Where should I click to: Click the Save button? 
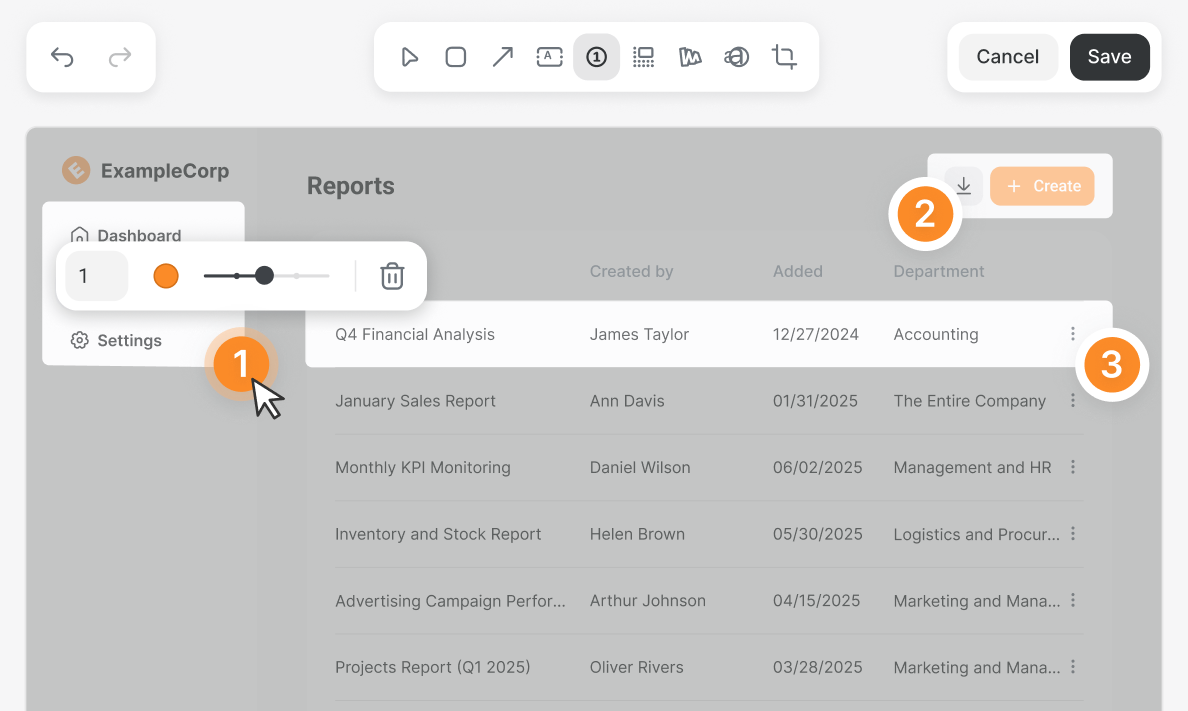click(x=1109, y=57)
